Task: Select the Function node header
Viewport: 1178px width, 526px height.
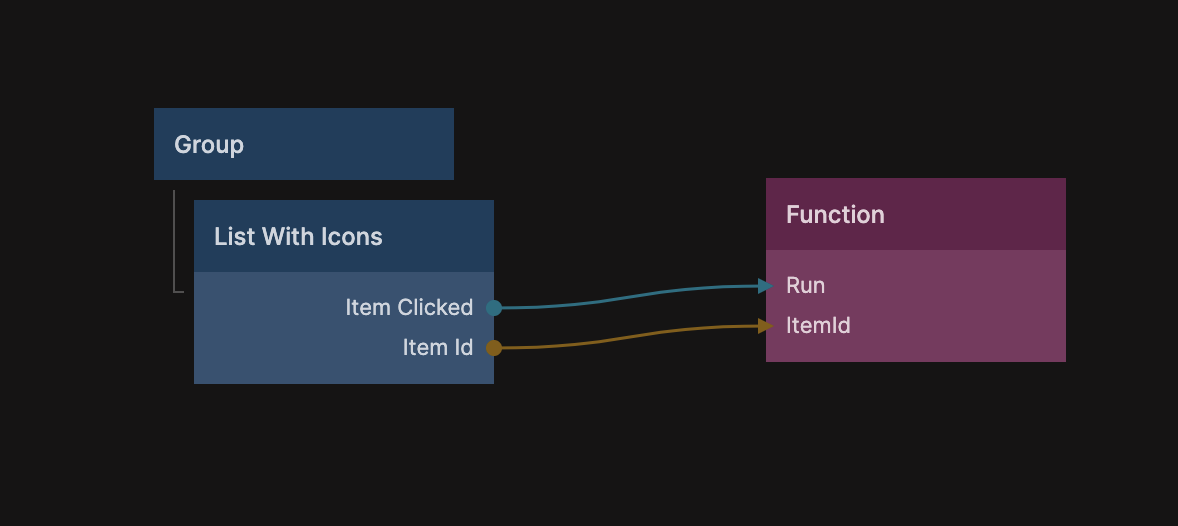Action: pos(915,214)
